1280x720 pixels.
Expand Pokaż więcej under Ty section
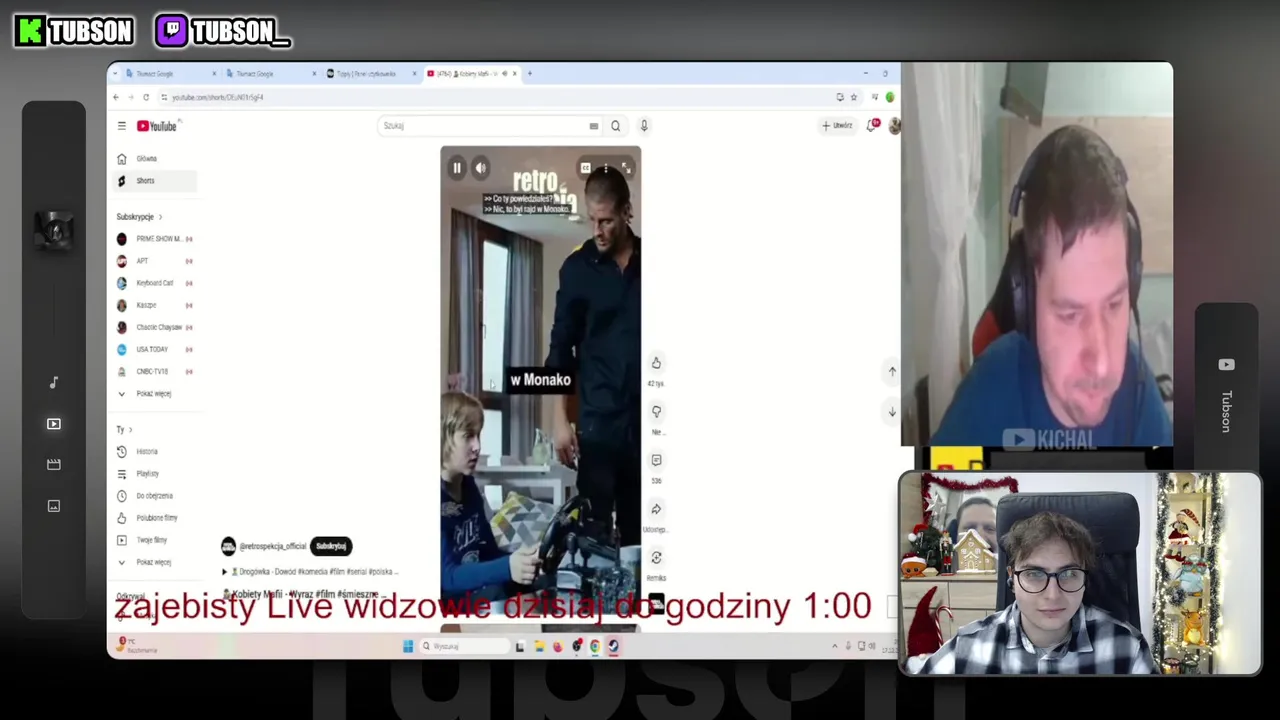click(x=155, y=562)
